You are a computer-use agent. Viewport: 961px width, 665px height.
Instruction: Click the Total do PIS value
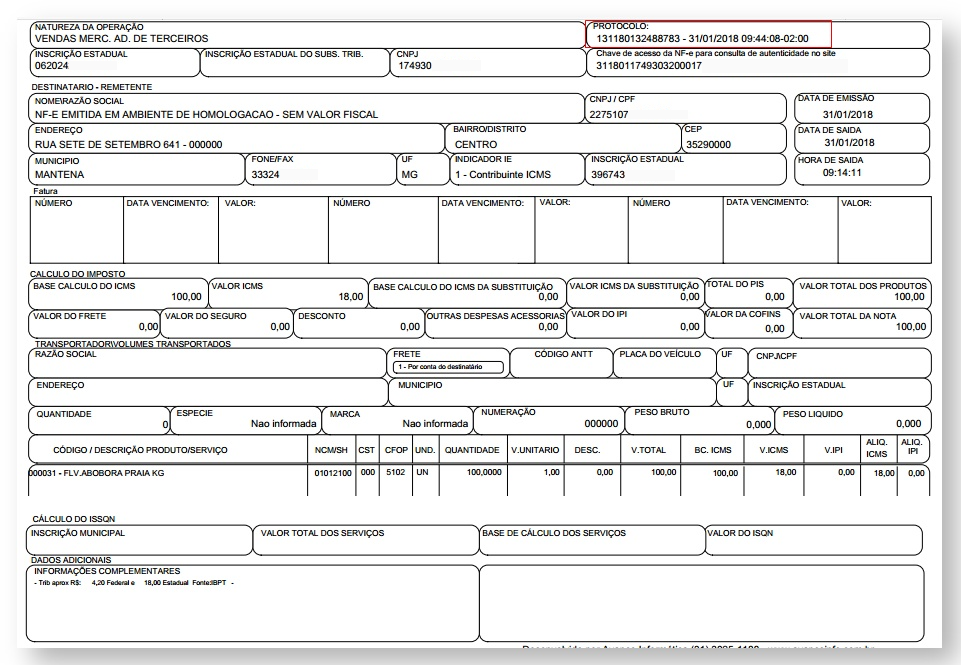(775, 297)
